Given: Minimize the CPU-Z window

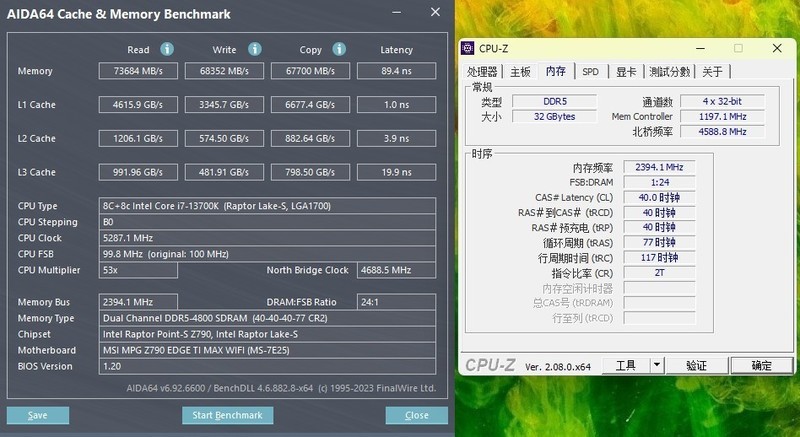Looking at the screenshot, I should pyautogui.click(x=701, y=48).
